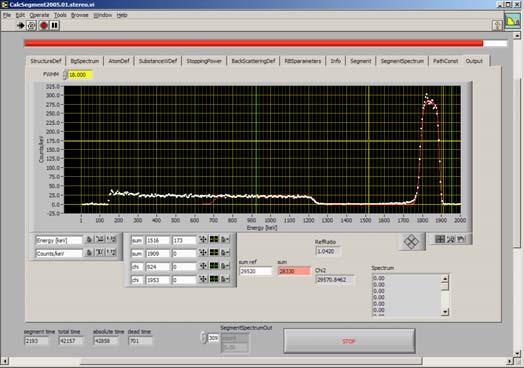Click the VI icon pane at top right
524x368 pixels.
tap(513, 22)
